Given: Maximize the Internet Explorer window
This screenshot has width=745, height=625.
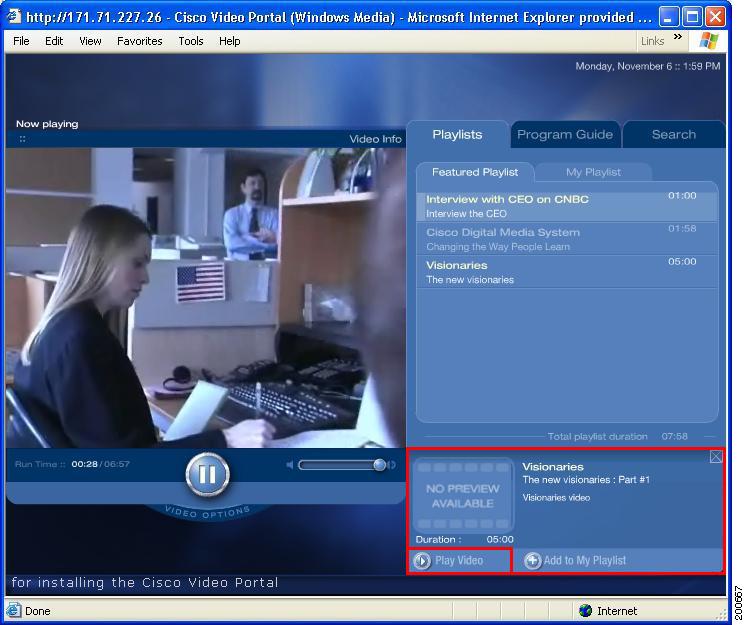Looking at the screenshot, I should coord(692,18).
